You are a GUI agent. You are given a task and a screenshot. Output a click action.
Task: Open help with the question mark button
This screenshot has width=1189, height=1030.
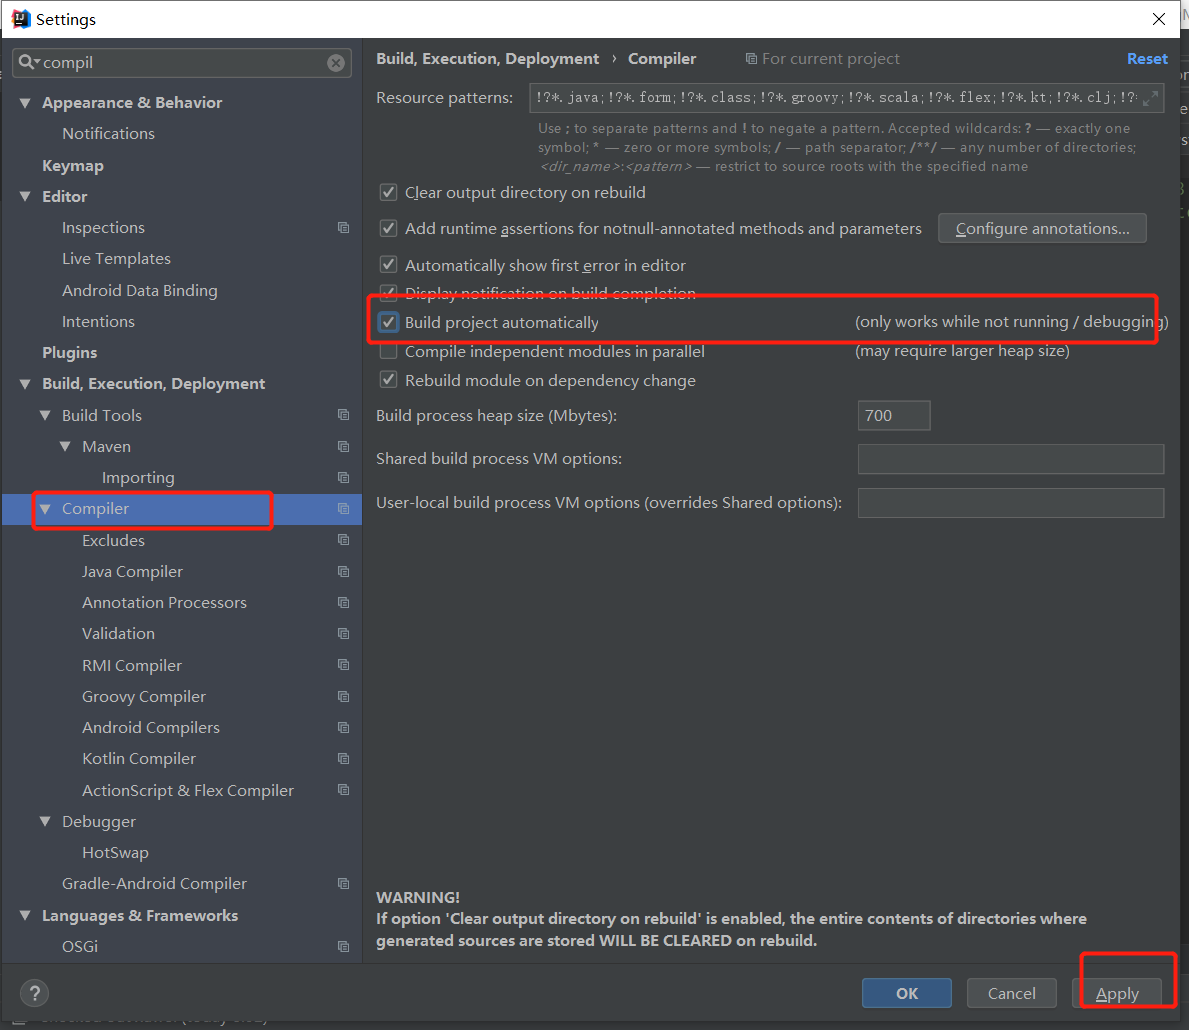pyautogui.click(x=34, y=993)
